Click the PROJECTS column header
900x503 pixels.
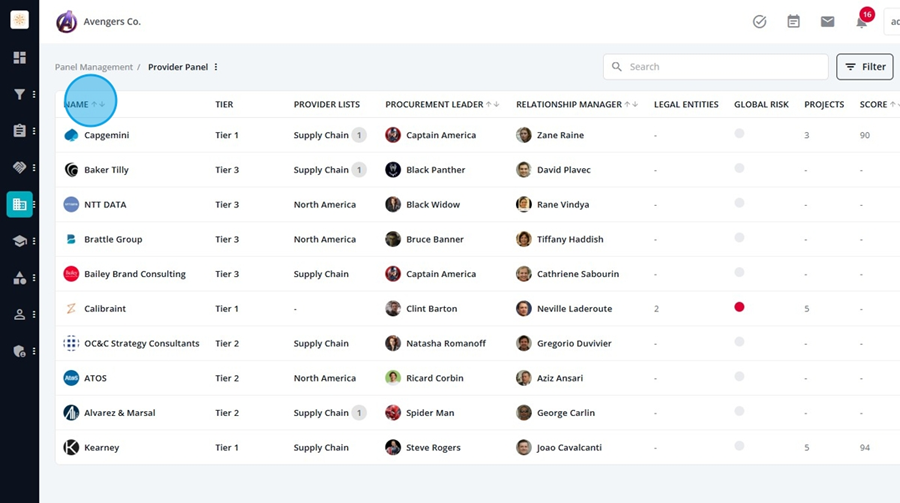[824, 105]
